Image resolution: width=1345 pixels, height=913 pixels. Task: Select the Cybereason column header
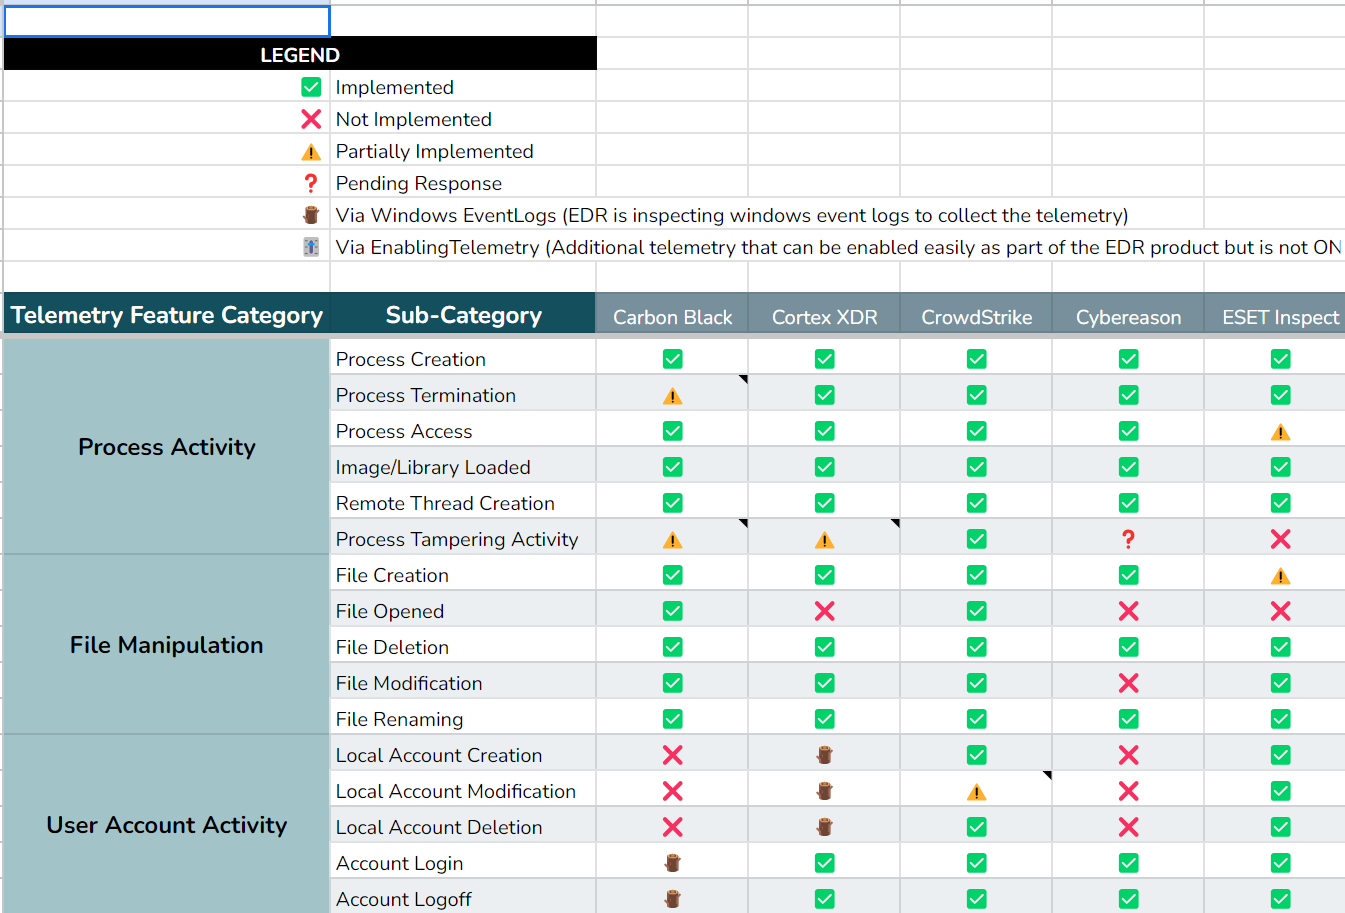(1128, 313)
